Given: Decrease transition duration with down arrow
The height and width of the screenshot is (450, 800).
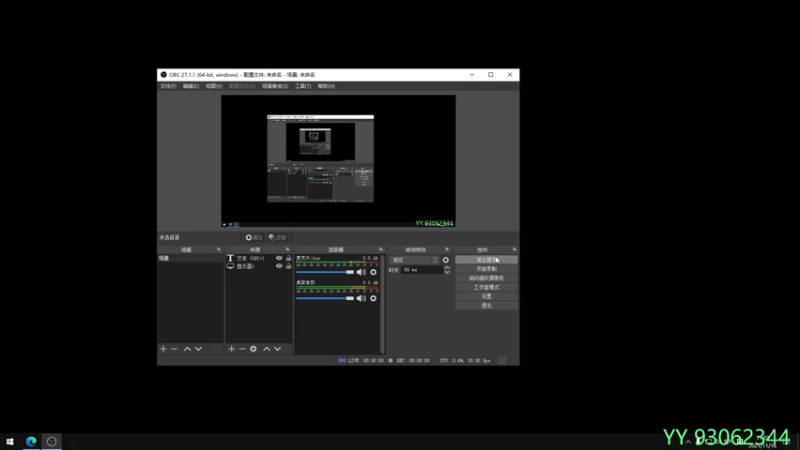Looking at the screenshot, I should [x=447, y=272].
